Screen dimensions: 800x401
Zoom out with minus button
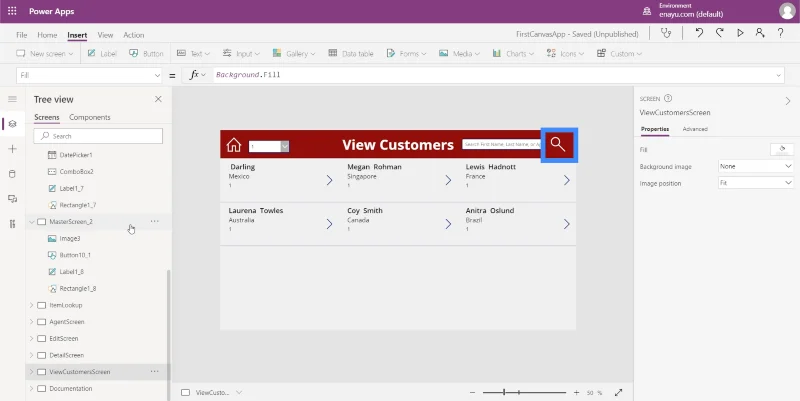pyautogui.click(x=472, y=392)
